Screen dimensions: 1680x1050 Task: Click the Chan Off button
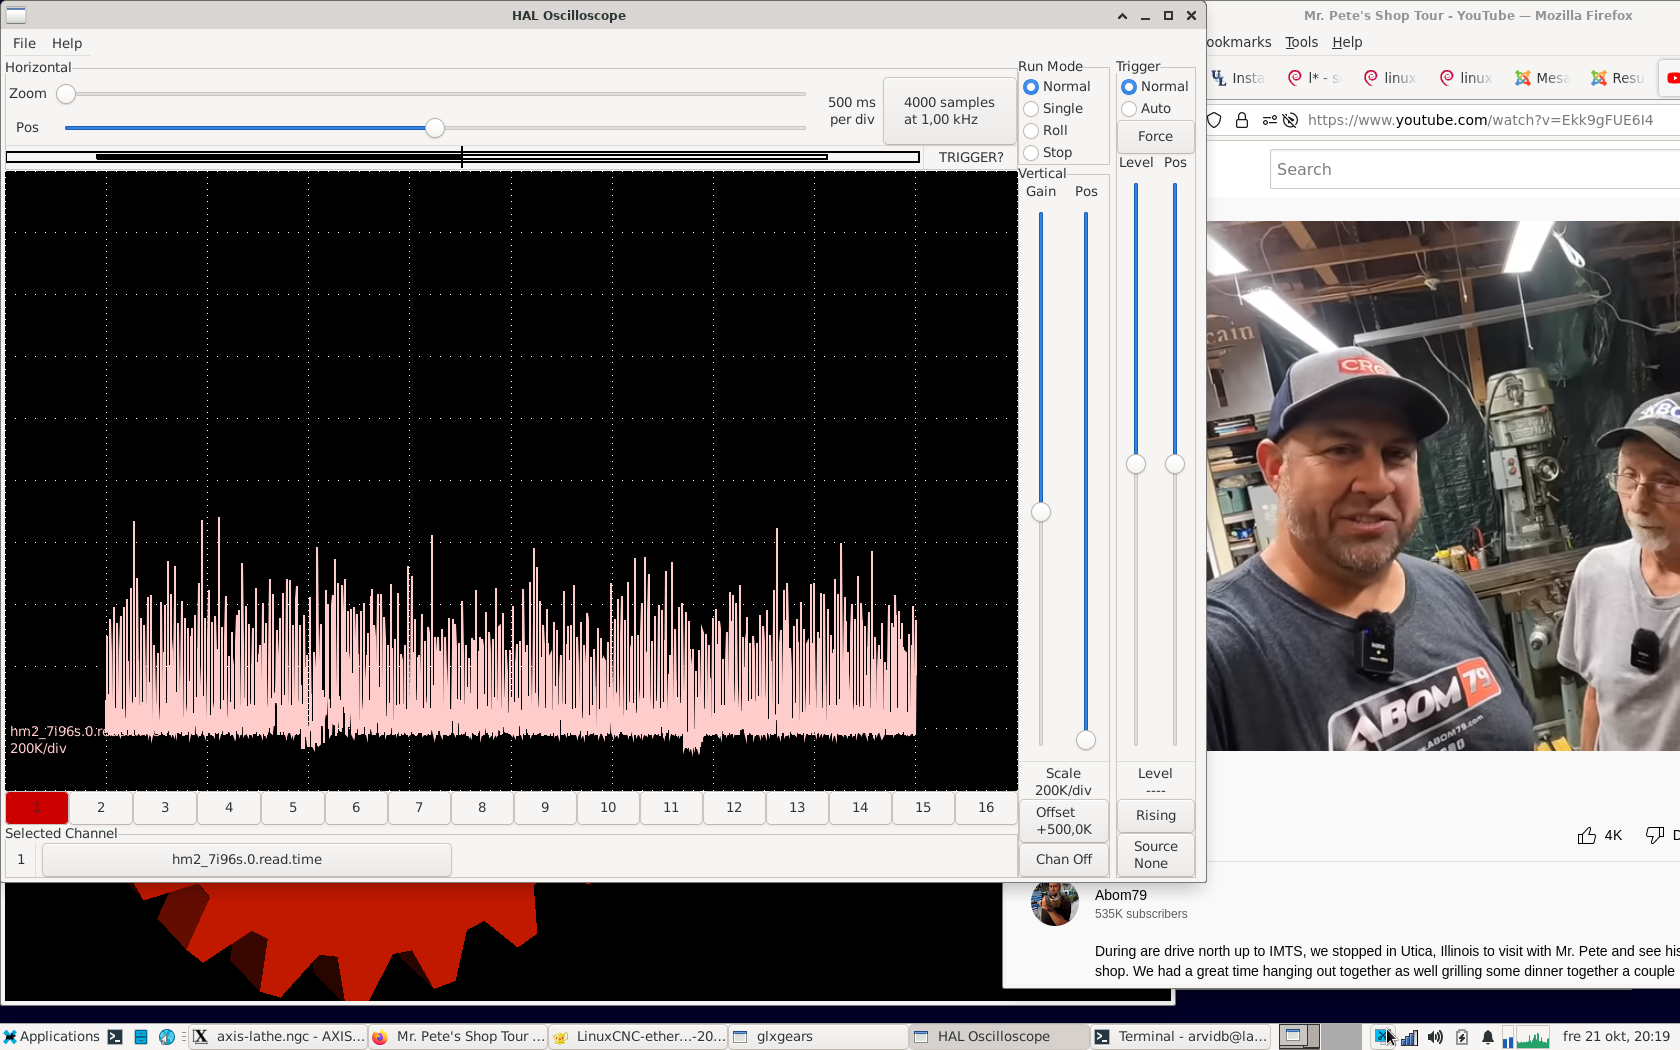click(x=1064, y=859)
